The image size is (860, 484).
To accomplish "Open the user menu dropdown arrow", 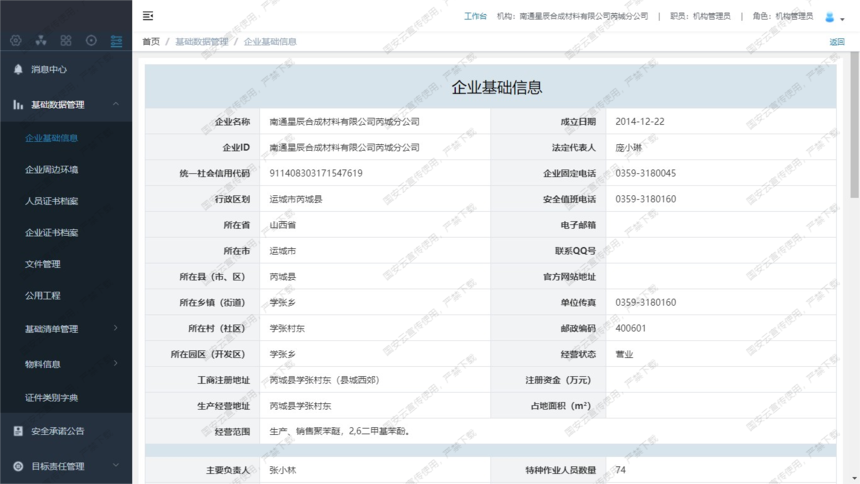I will [x=842, y=19].
